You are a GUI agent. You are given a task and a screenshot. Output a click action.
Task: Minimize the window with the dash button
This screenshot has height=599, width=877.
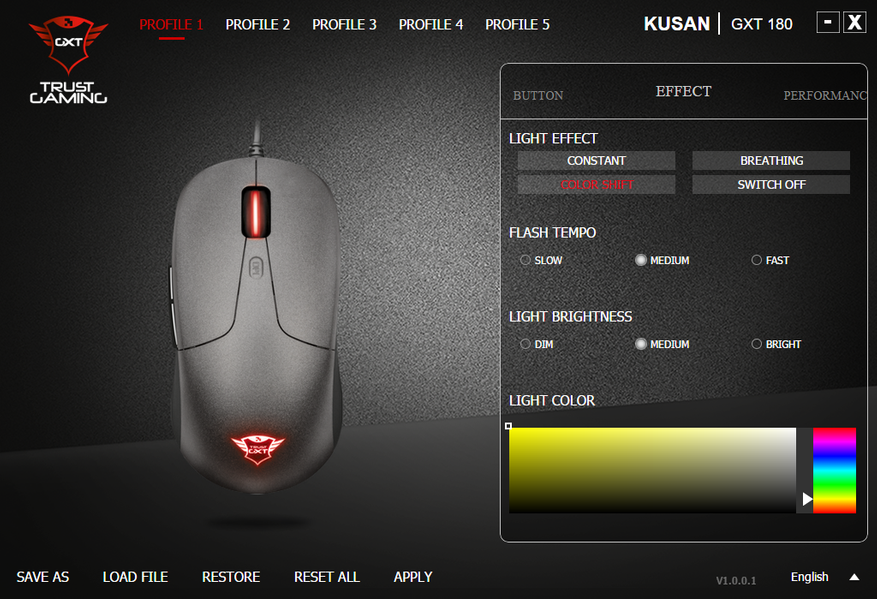pyautogui.click(x=828, y=23)
